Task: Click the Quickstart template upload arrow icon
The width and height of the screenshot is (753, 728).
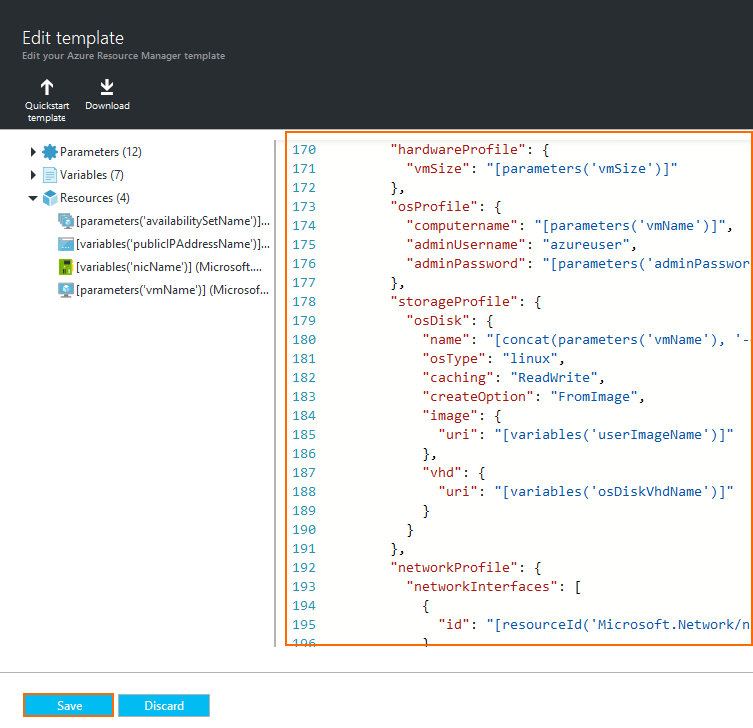Action: click(47, 87)
